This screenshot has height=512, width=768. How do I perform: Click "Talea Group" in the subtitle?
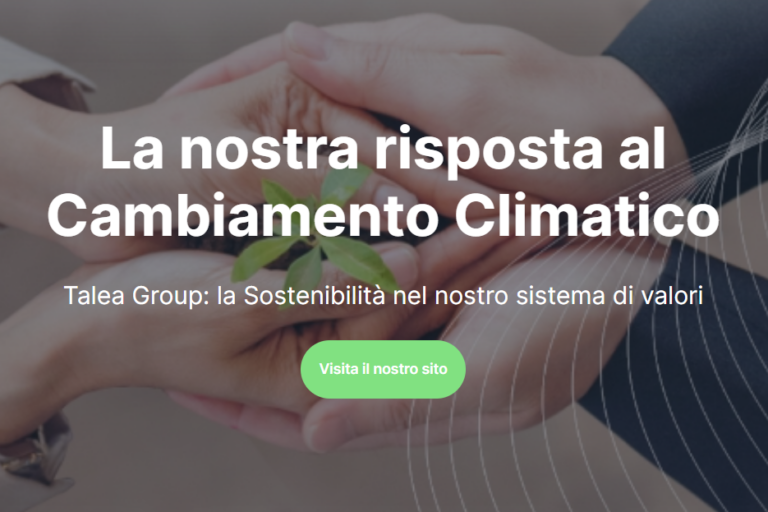coord(133,296)
